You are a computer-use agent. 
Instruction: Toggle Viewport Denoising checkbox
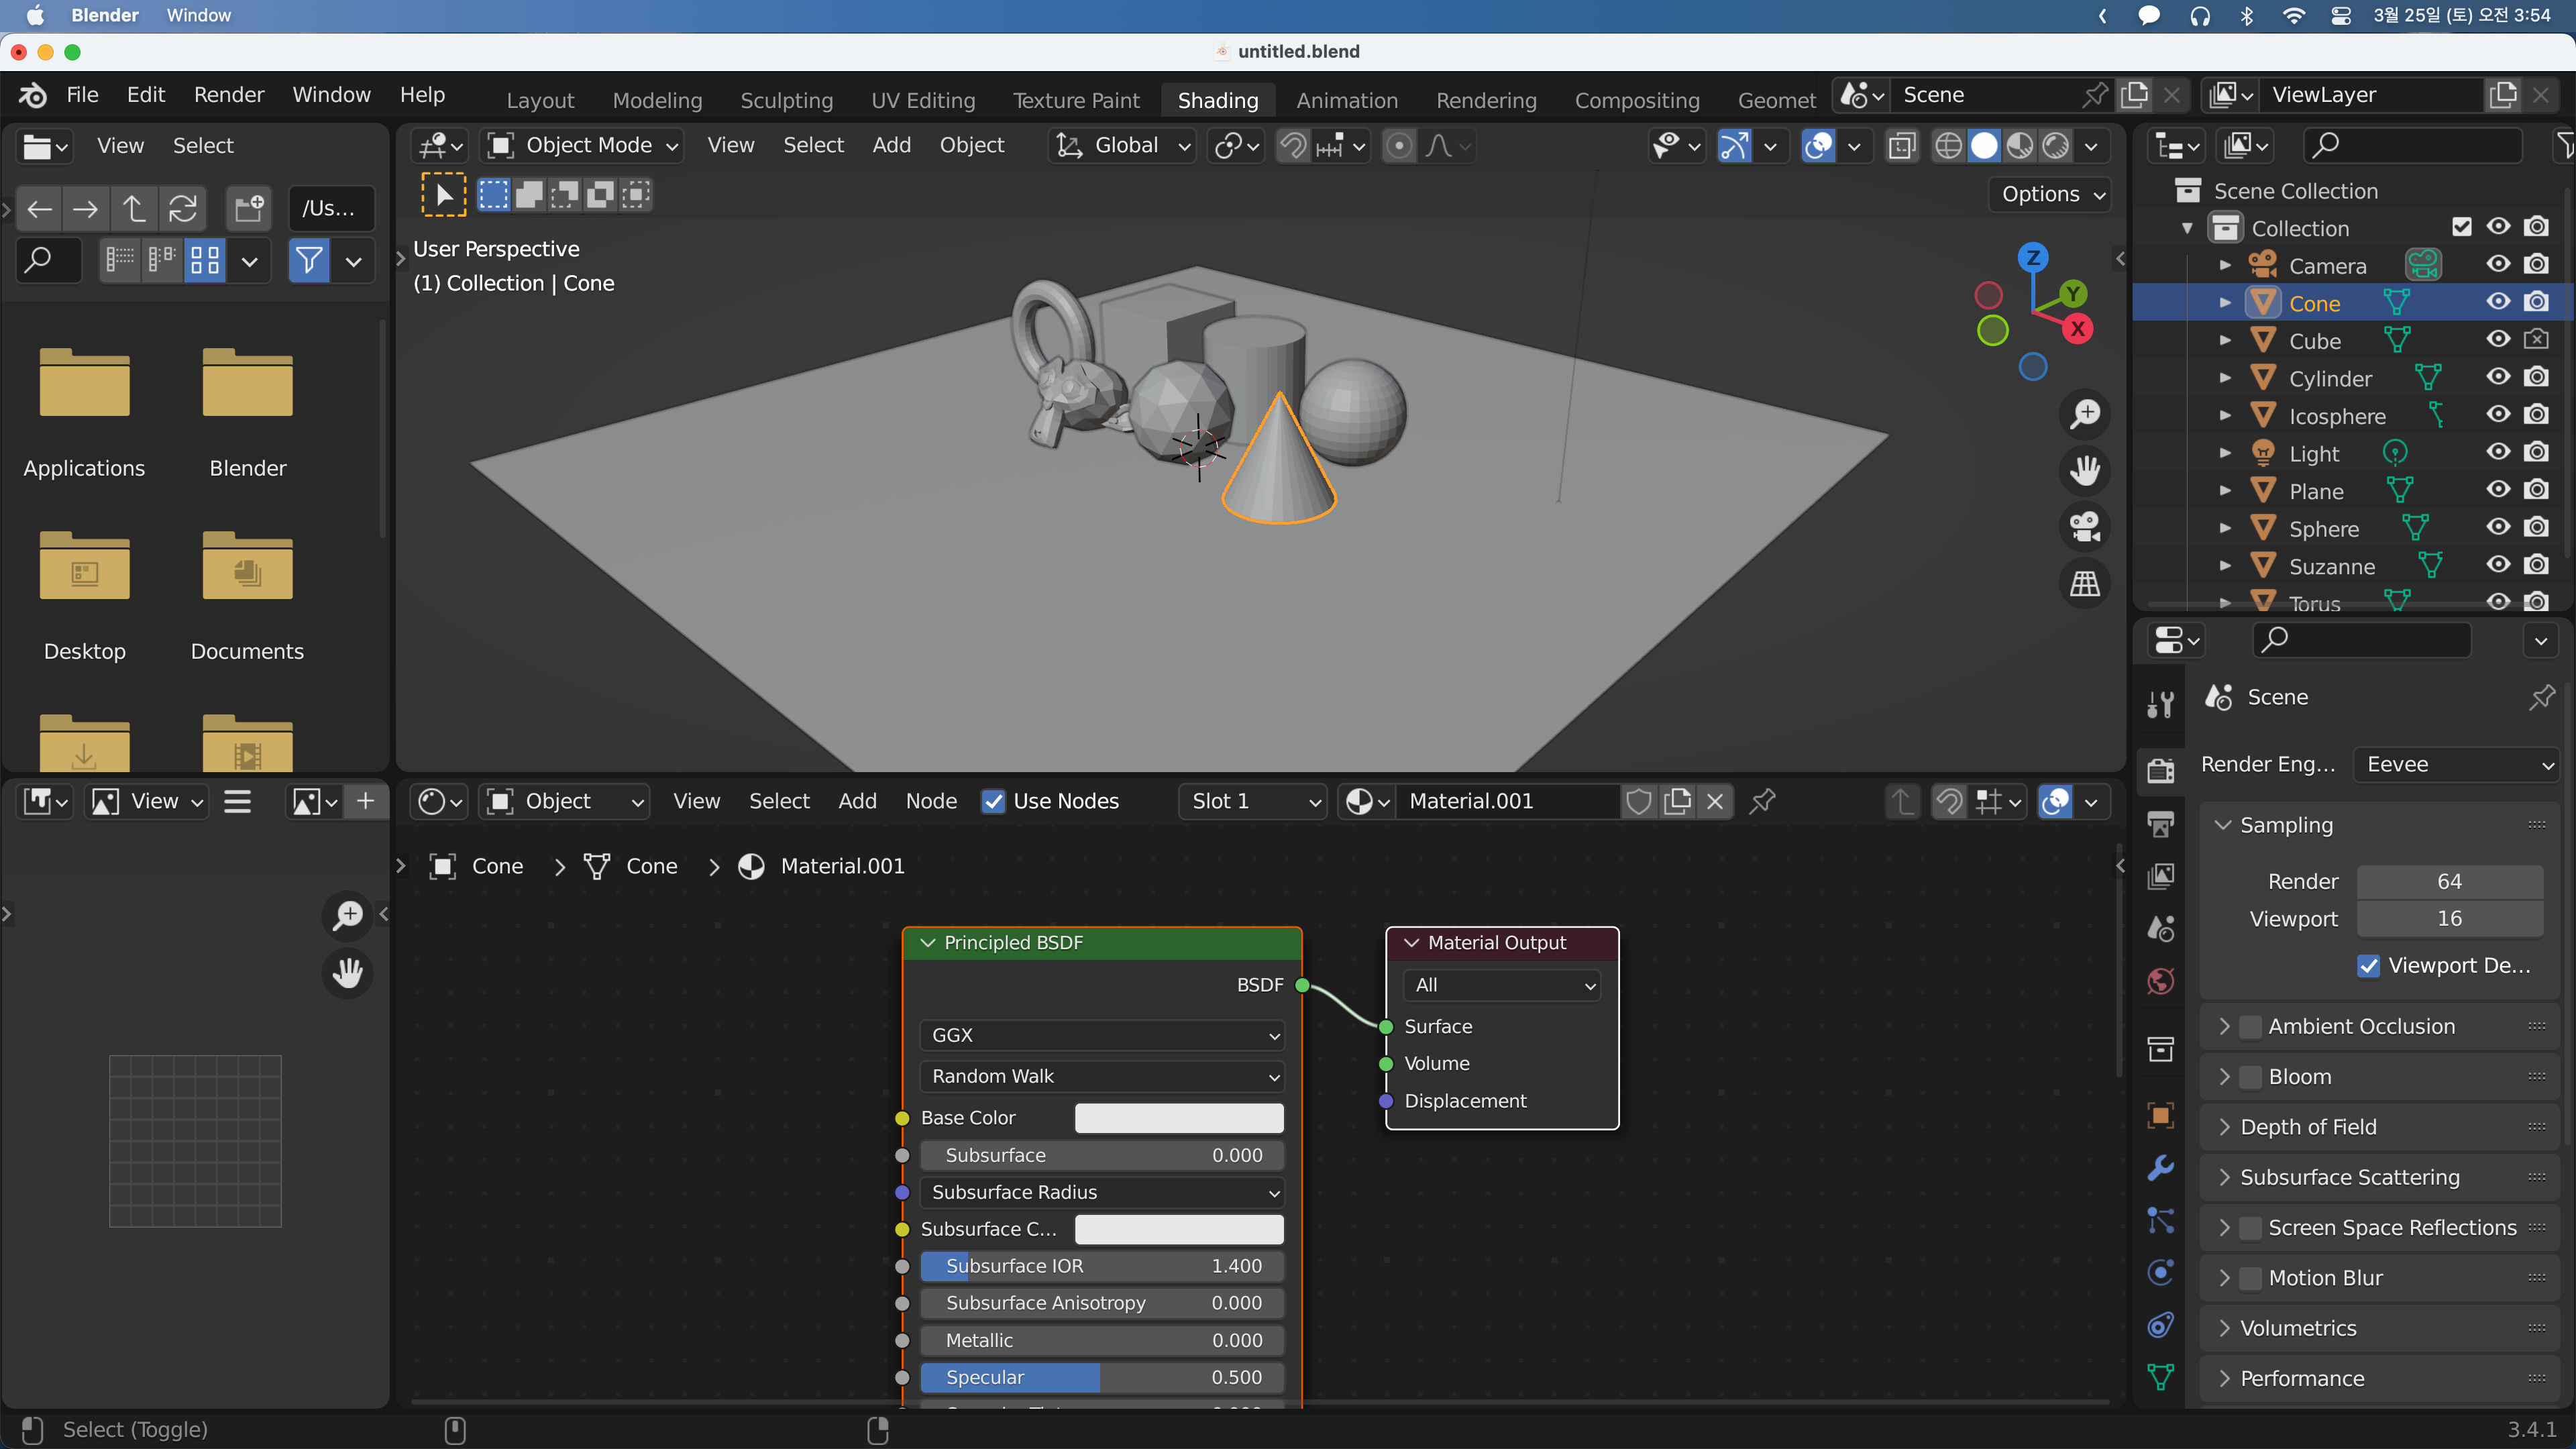tap(2368, 965)
